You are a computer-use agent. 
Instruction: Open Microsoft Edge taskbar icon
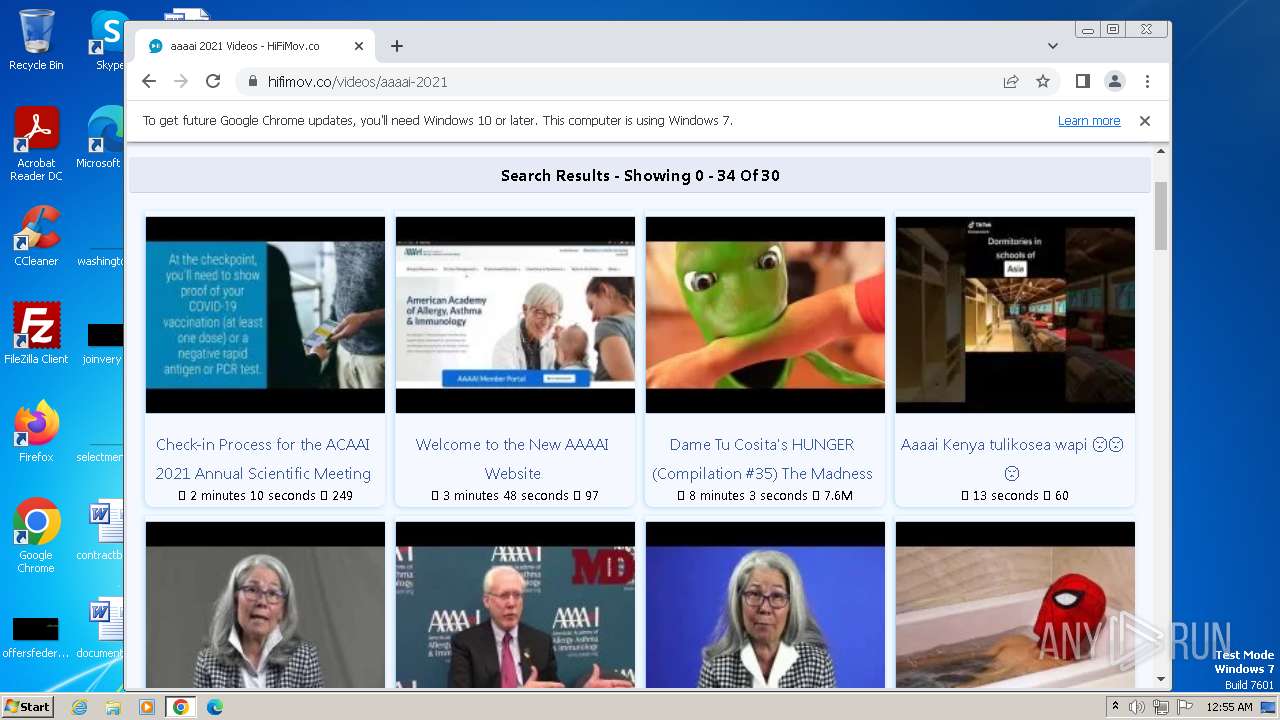(215, 707)
